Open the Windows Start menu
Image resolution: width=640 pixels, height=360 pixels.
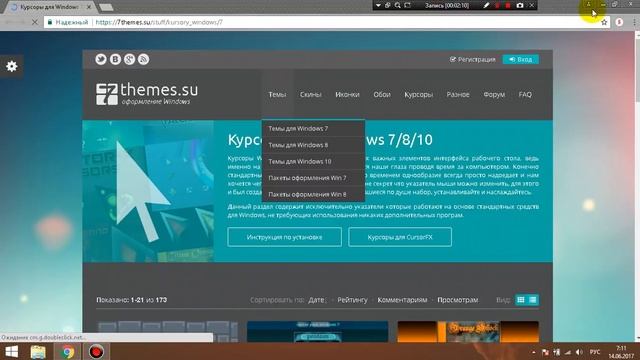point(11,352)
